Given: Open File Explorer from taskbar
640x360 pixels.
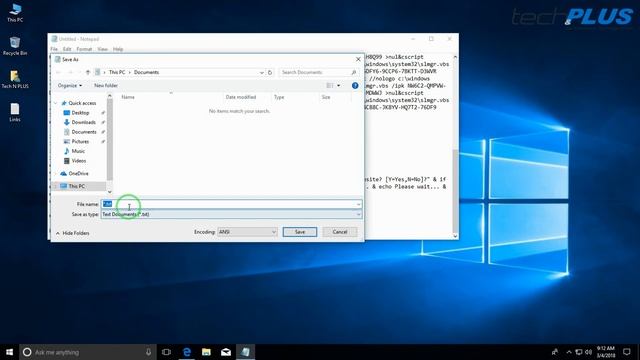Looking at the screenshot, I should [206, 352].
